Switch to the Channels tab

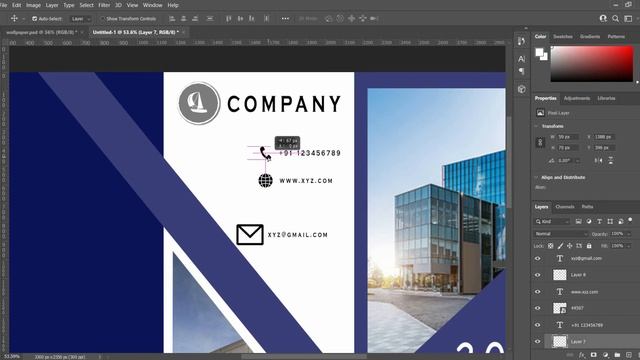(564, 207)
